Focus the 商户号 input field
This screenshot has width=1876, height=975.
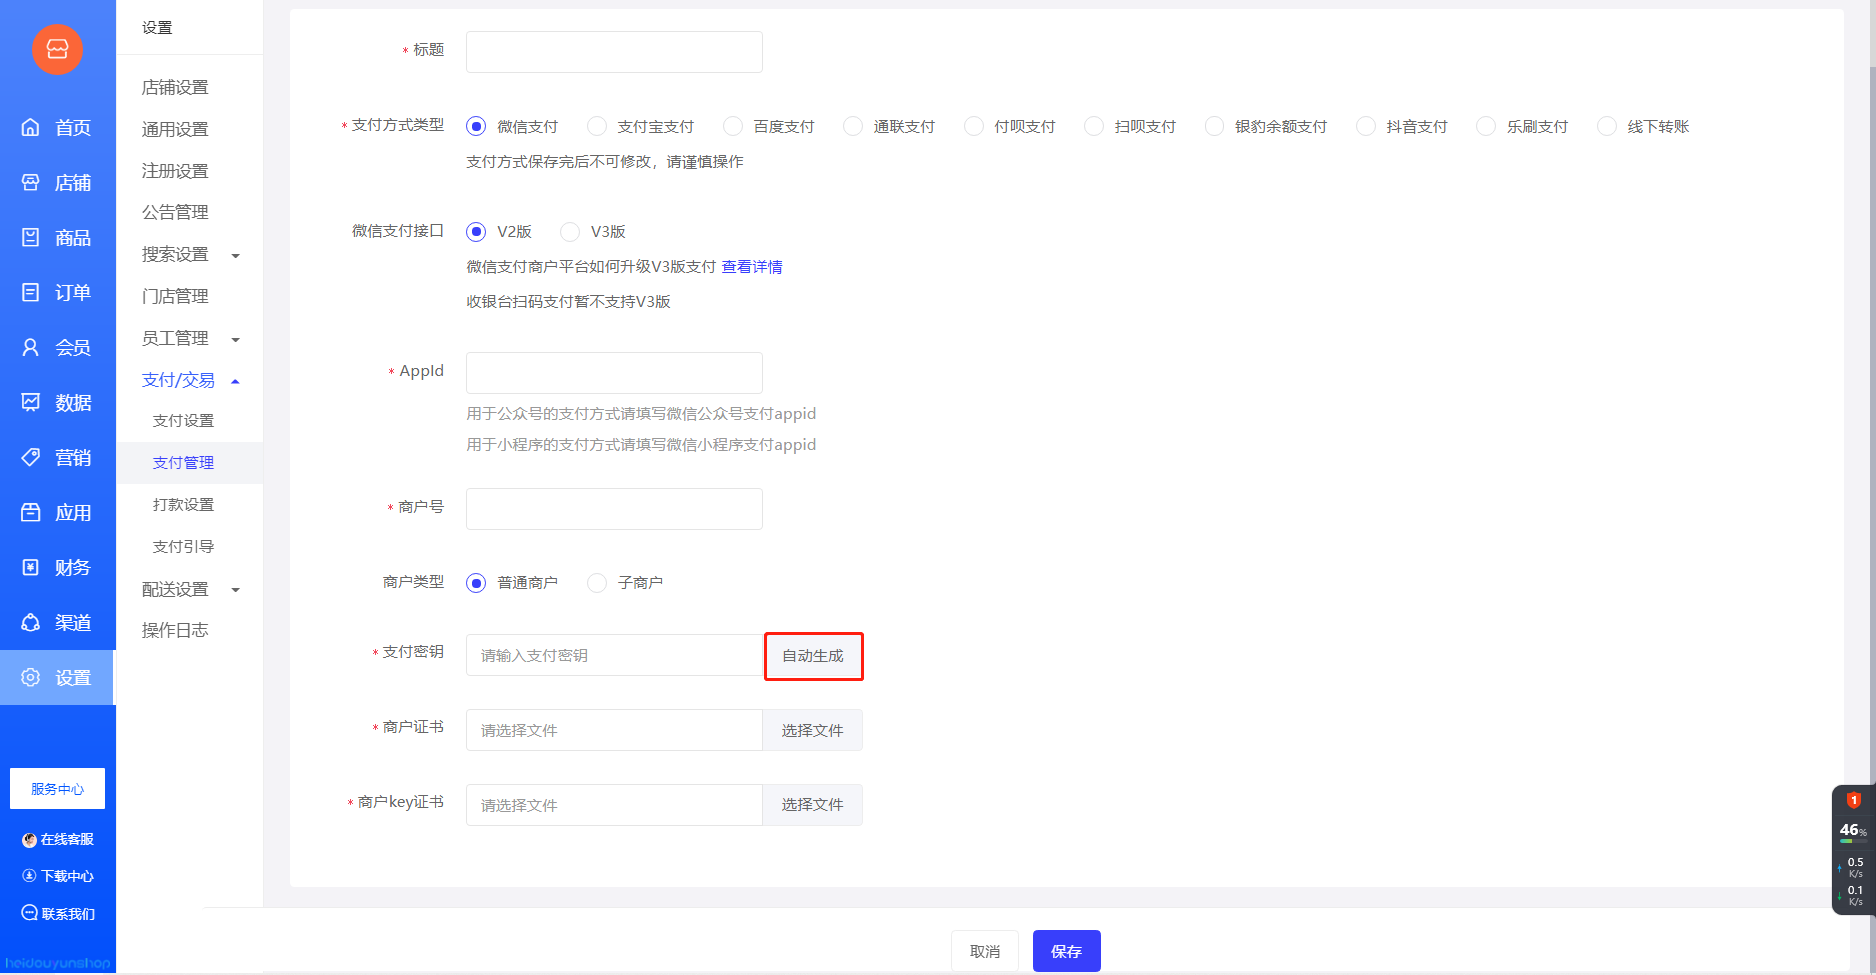tap(614, 509)
